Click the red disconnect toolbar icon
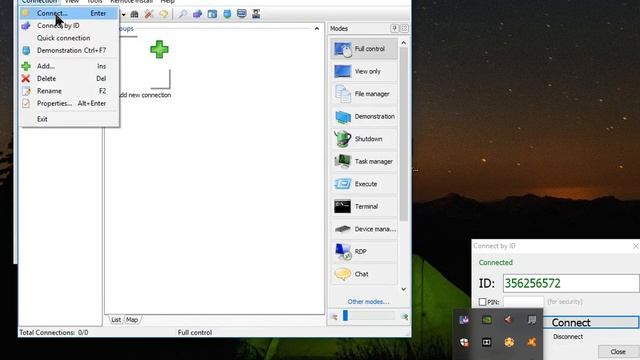This screenshot has width=640, height=360. [149, 14]
